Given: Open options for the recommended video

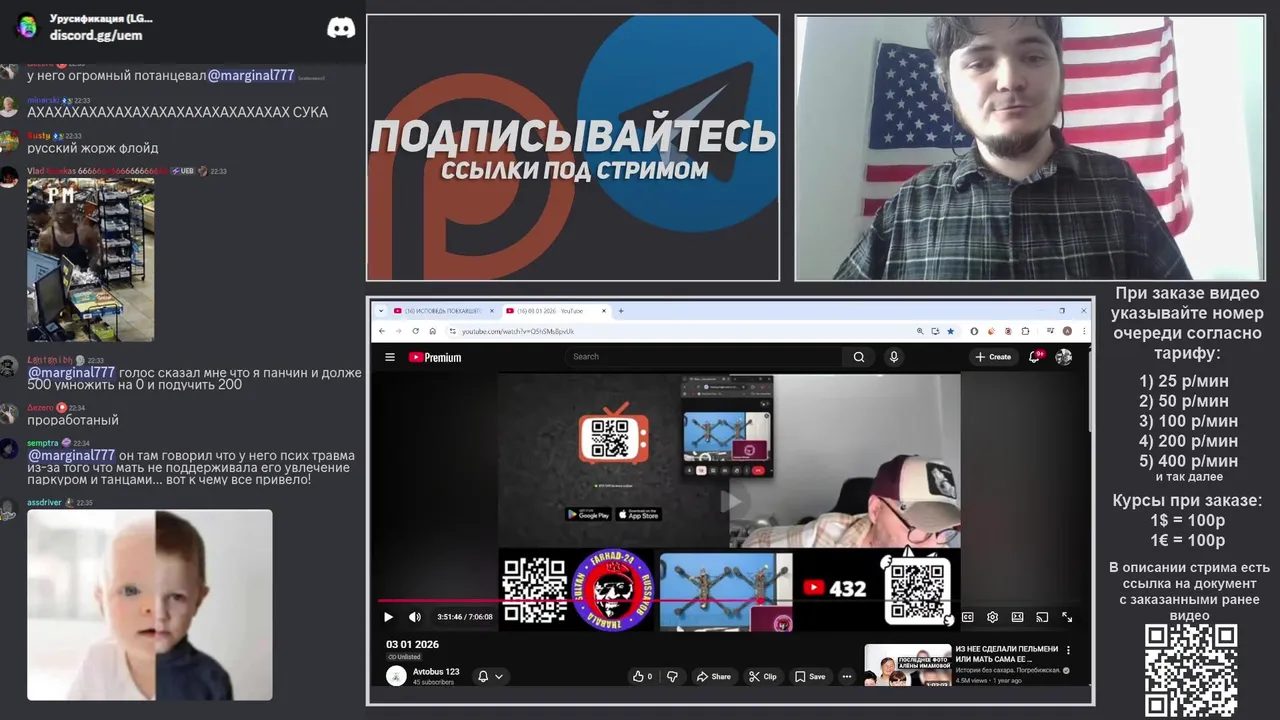Looking at the screenshot, I should coord(1068,650).
